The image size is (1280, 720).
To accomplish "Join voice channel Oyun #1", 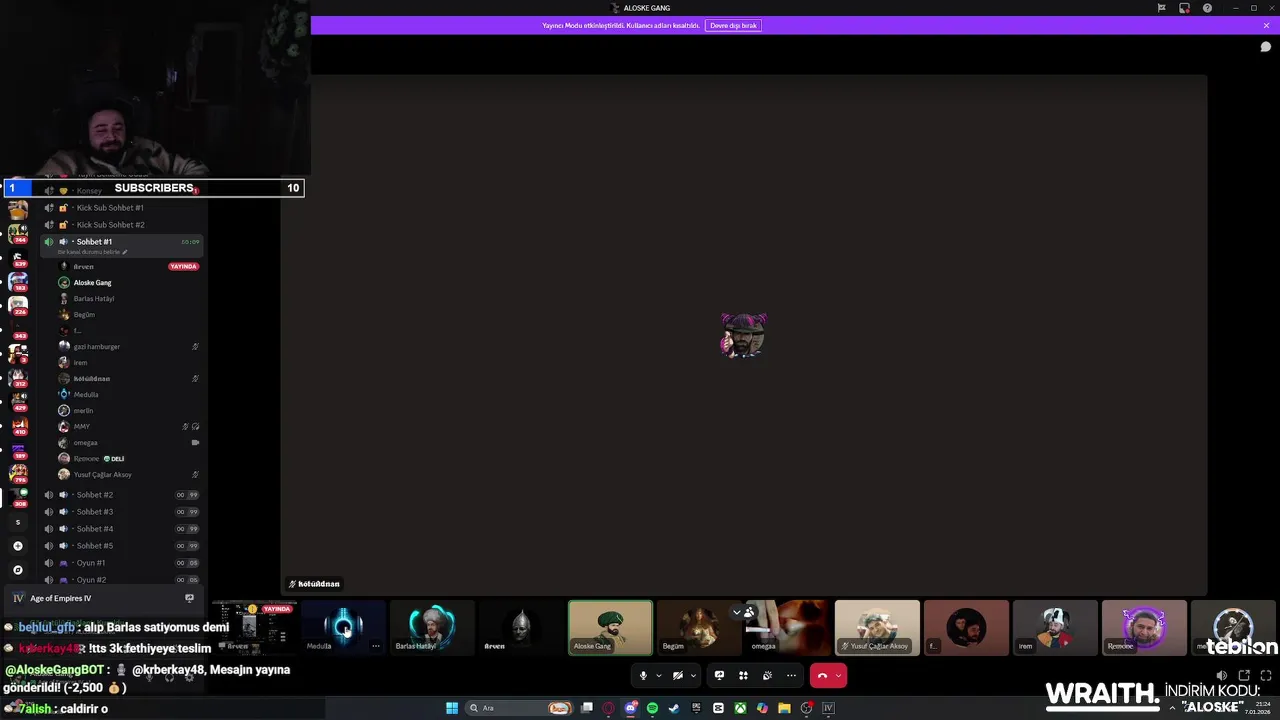I will 121,563.
